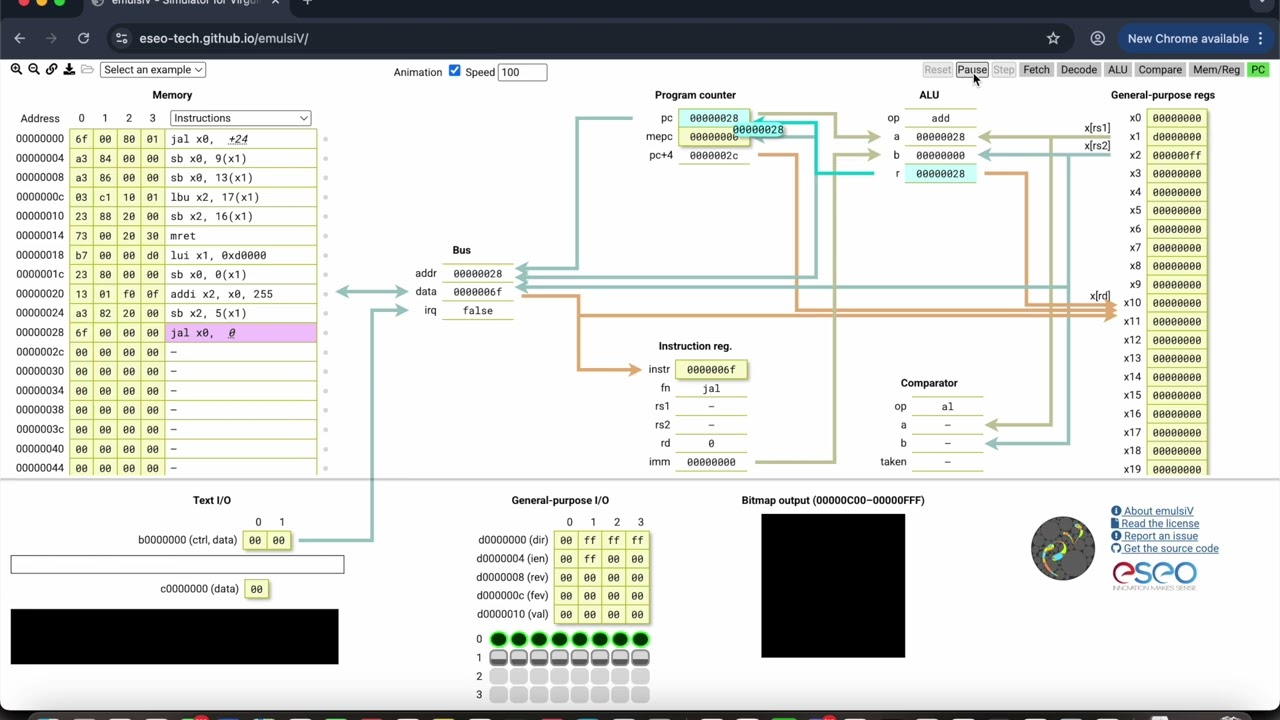Click the Compare step button
Viewport: 1280px width, 720px height.
(x=1160, y=70)
